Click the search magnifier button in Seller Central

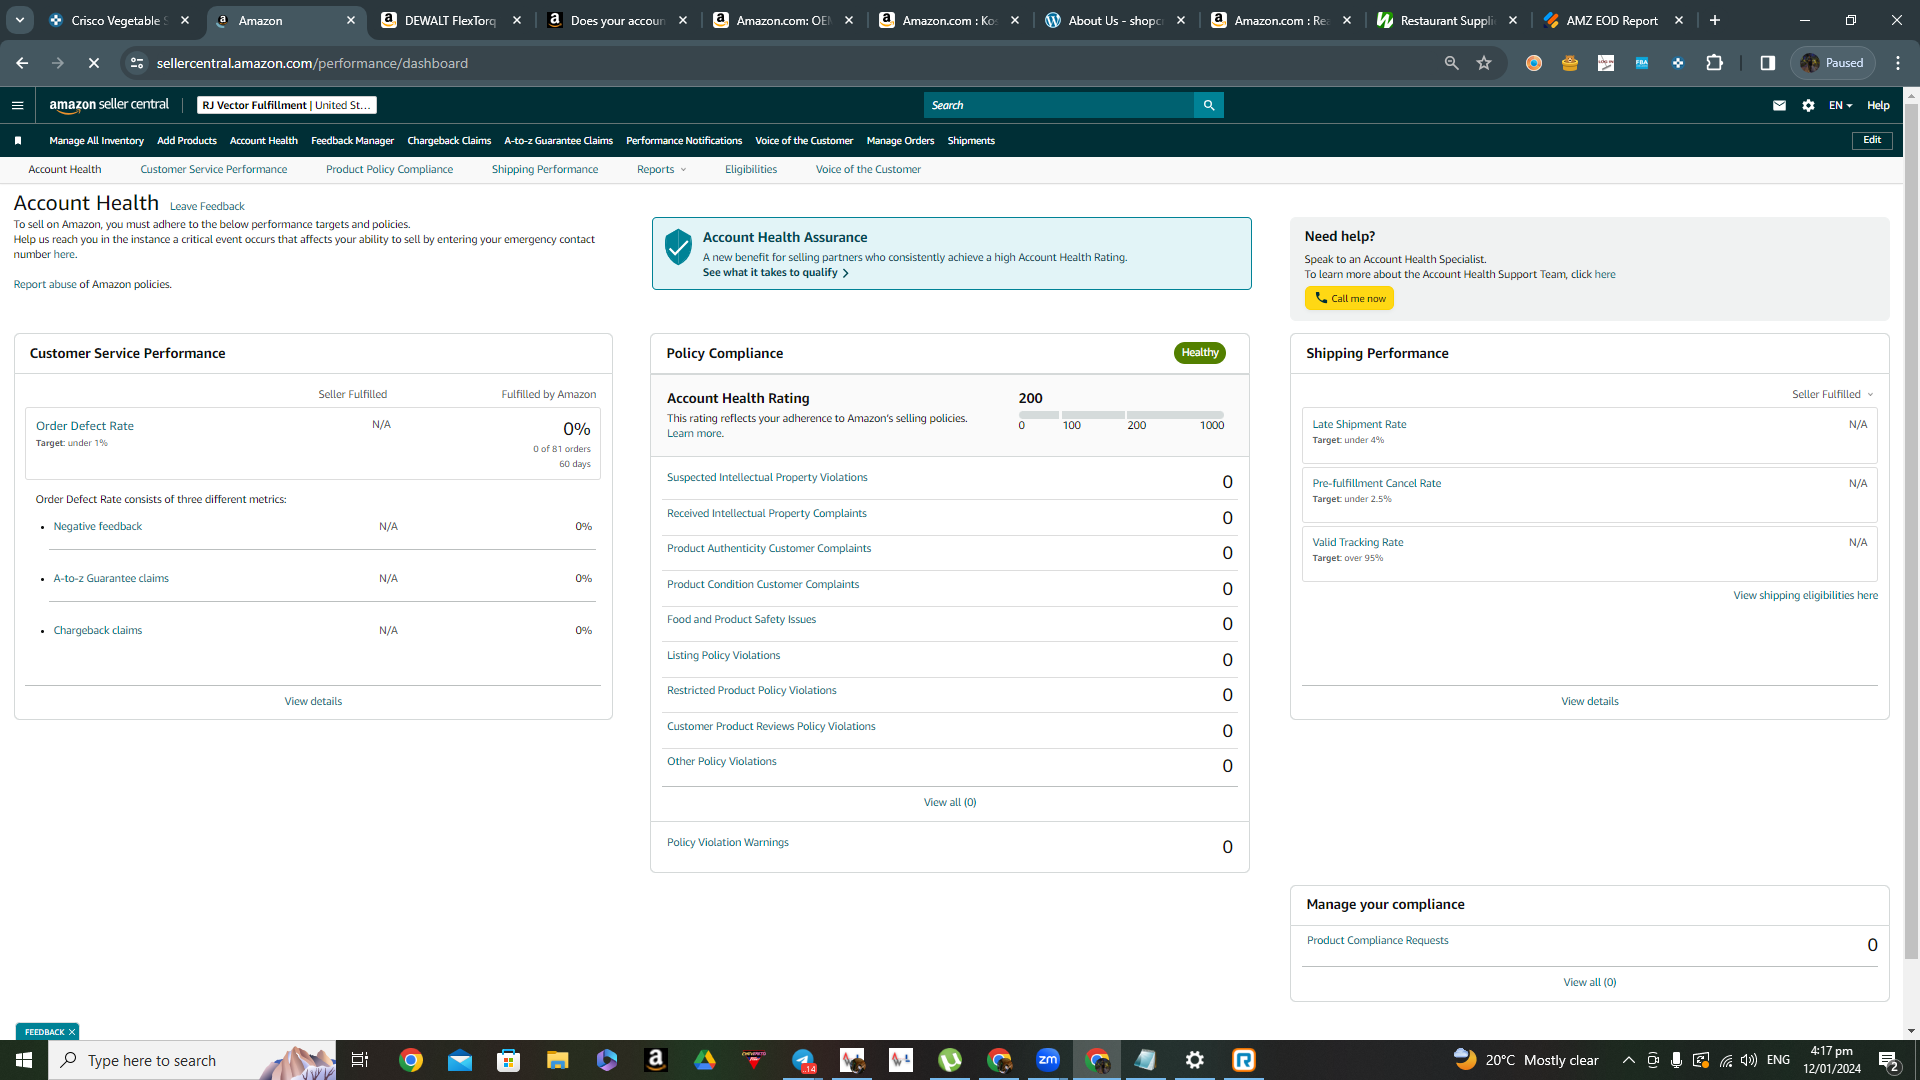pyautogui.click(x=1209, y=105)
